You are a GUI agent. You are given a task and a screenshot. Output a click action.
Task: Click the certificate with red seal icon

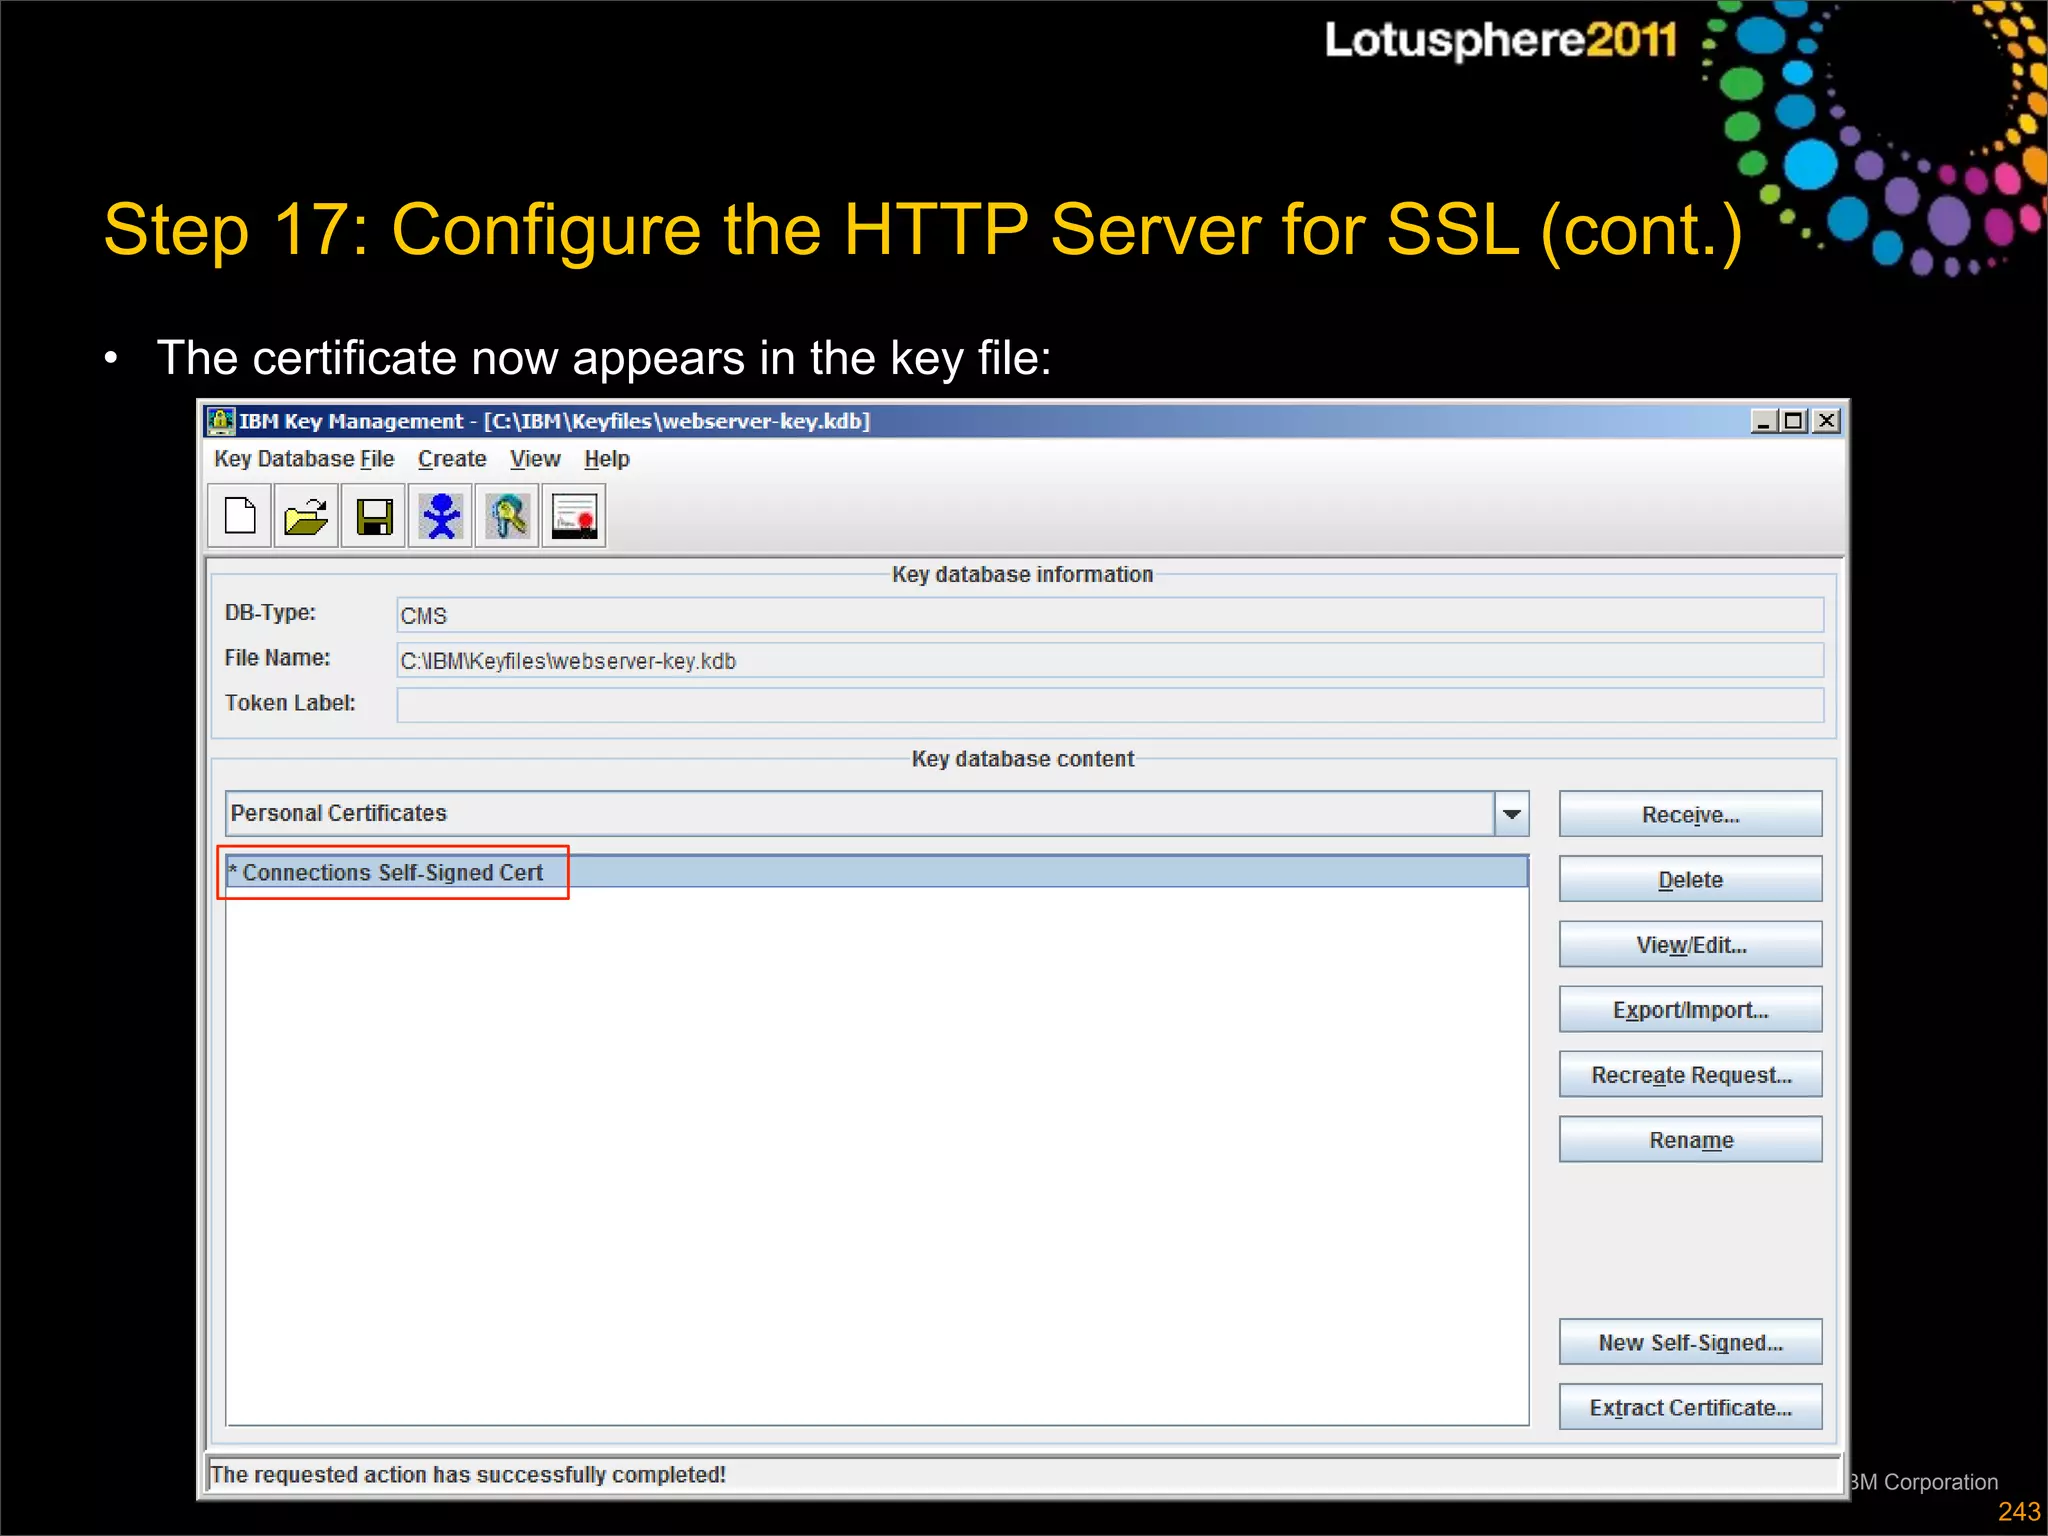coord(574,516)
